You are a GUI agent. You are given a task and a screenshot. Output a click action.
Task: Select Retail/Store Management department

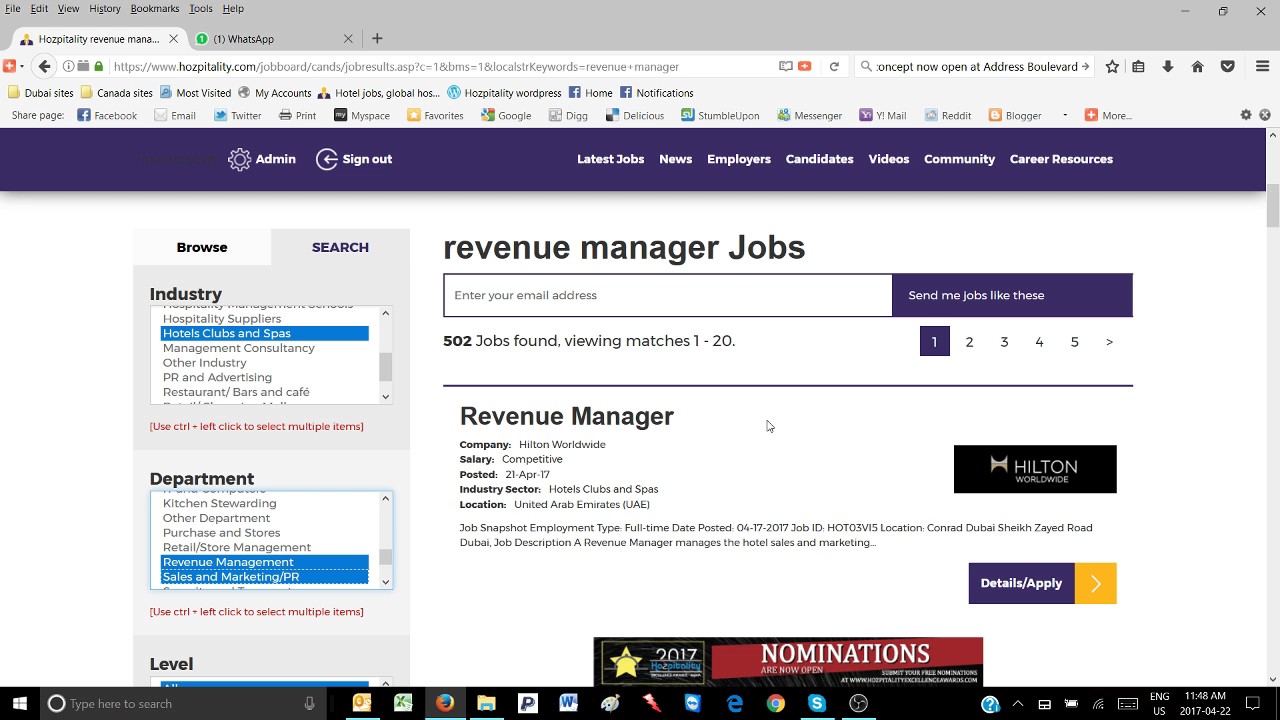(265, 547)
